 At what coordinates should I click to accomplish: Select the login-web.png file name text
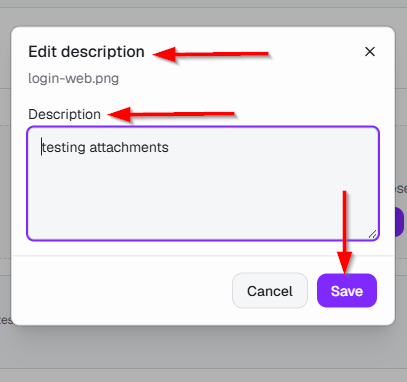point(73,79)
